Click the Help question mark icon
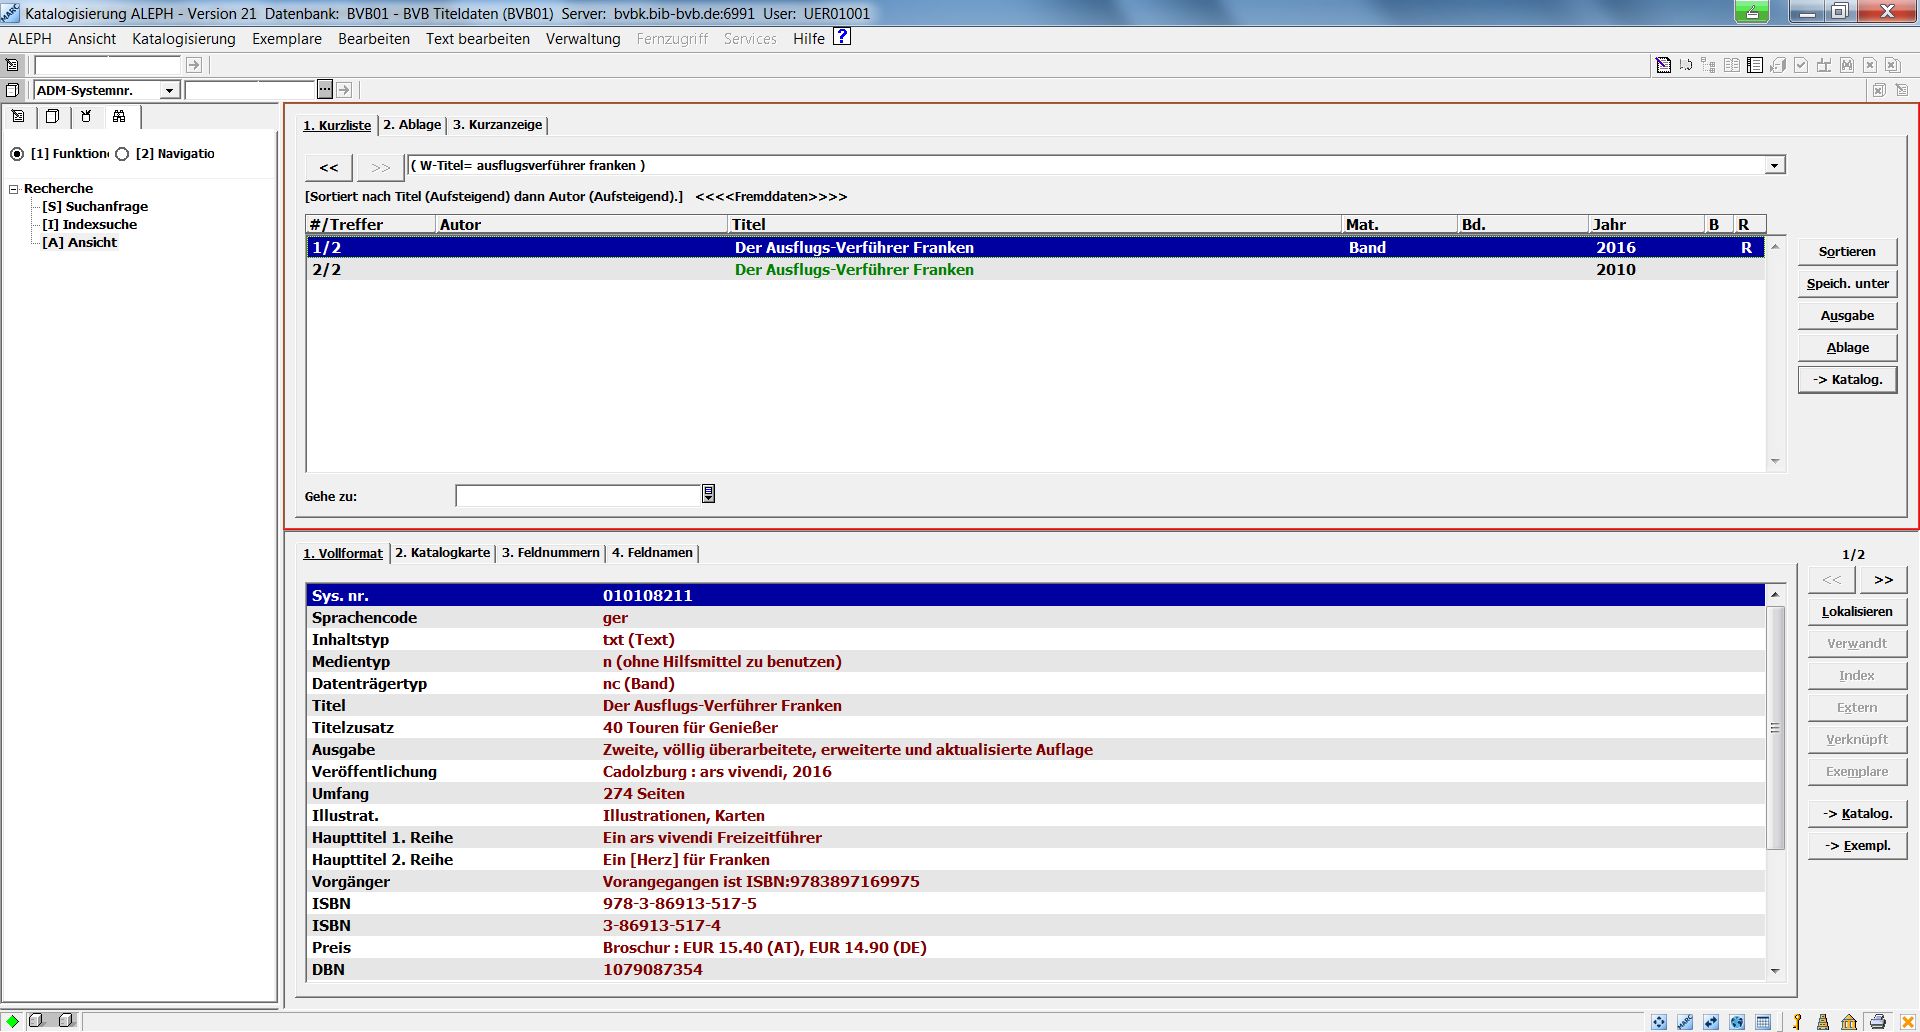 [x=842, y=37]
